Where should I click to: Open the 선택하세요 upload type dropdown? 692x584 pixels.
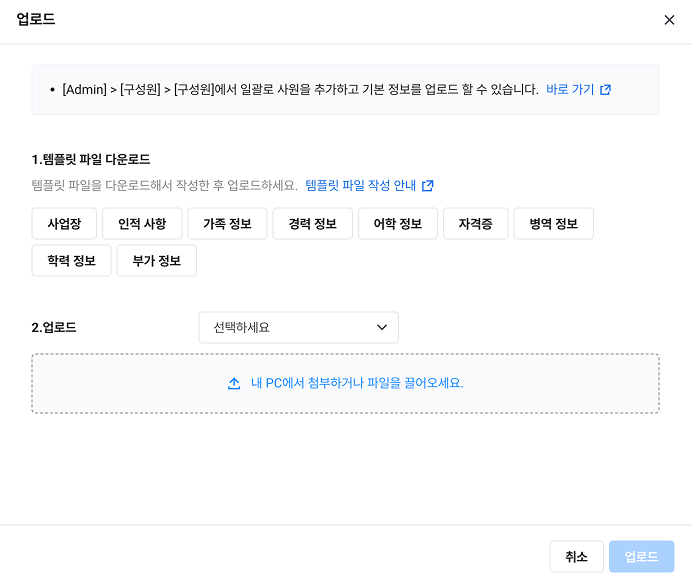tap(298, 327)
